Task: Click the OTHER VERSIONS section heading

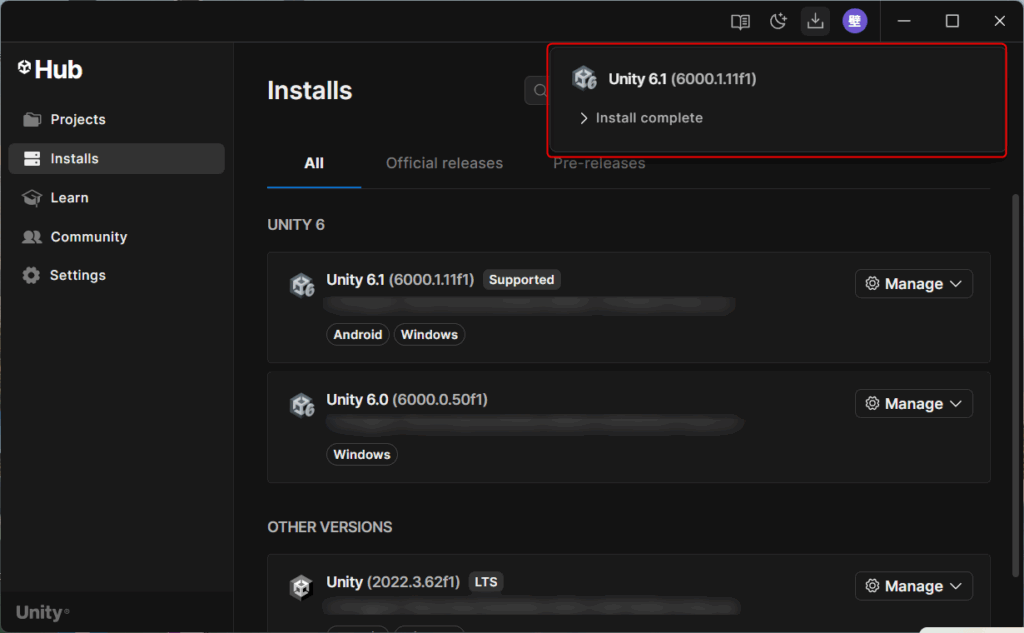Action: (x=330, y=527)
